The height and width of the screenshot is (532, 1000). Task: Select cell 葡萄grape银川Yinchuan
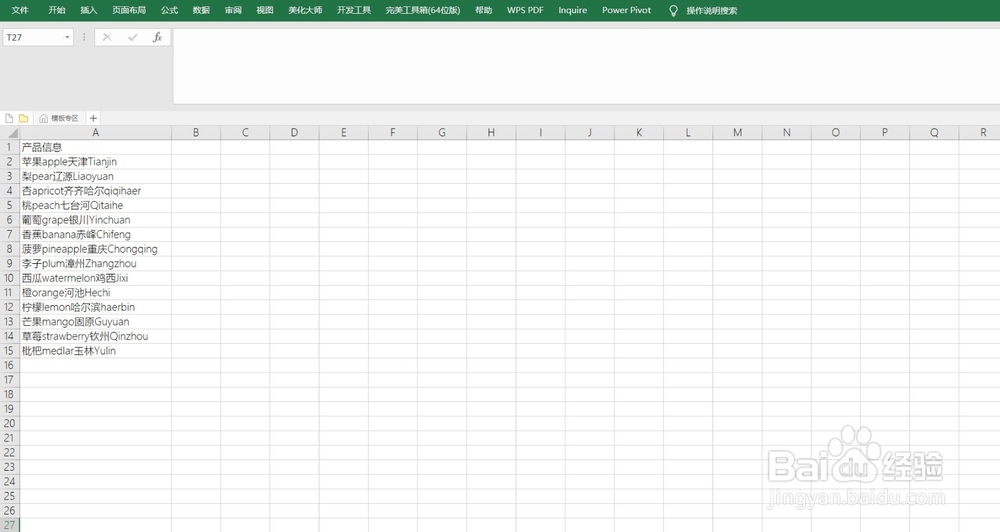click(x=96, y=220)
